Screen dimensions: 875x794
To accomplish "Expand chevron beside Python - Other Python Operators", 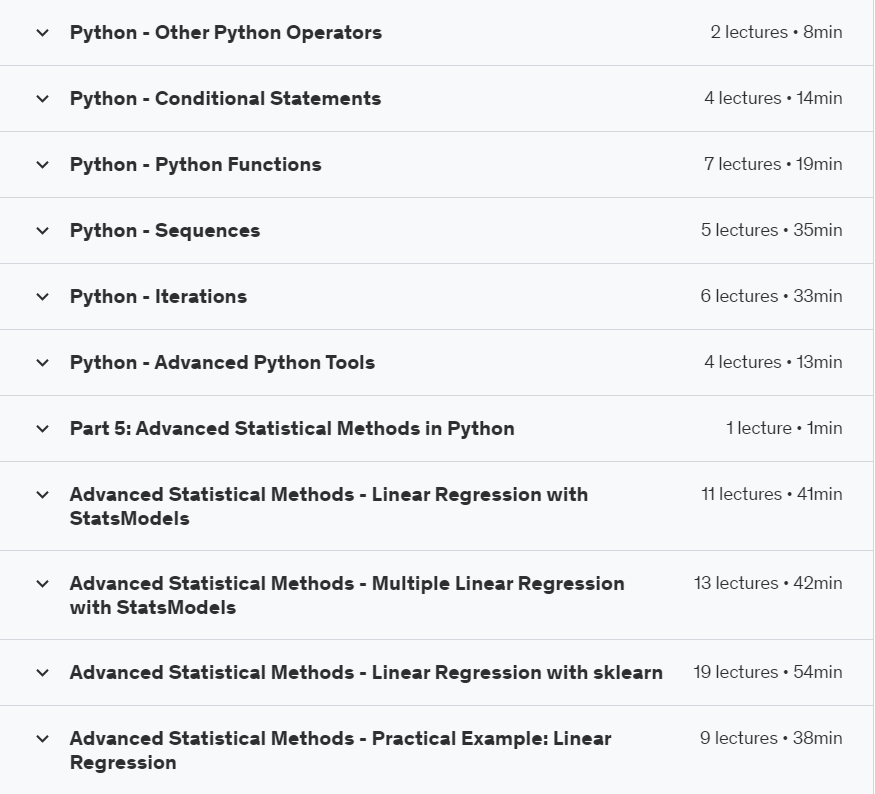I will point(42,33).
